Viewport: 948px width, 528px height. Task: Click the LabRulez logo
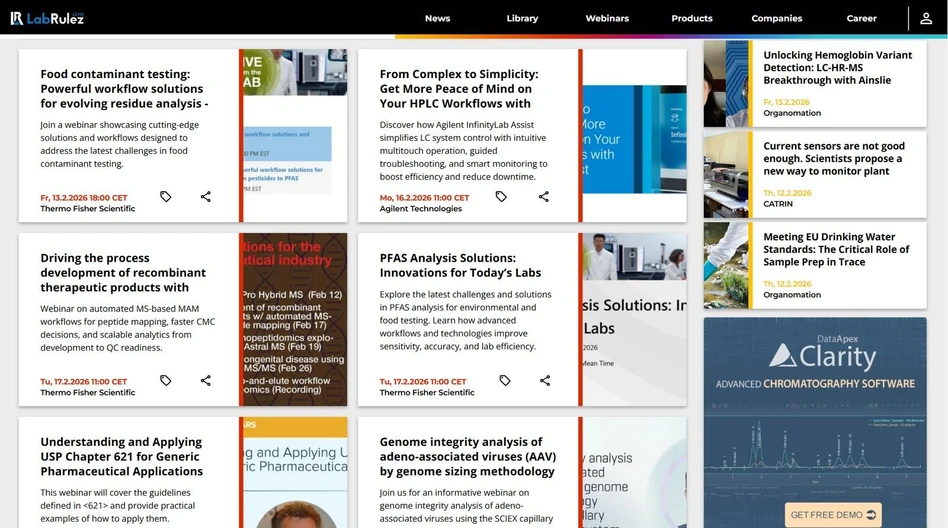47,18
